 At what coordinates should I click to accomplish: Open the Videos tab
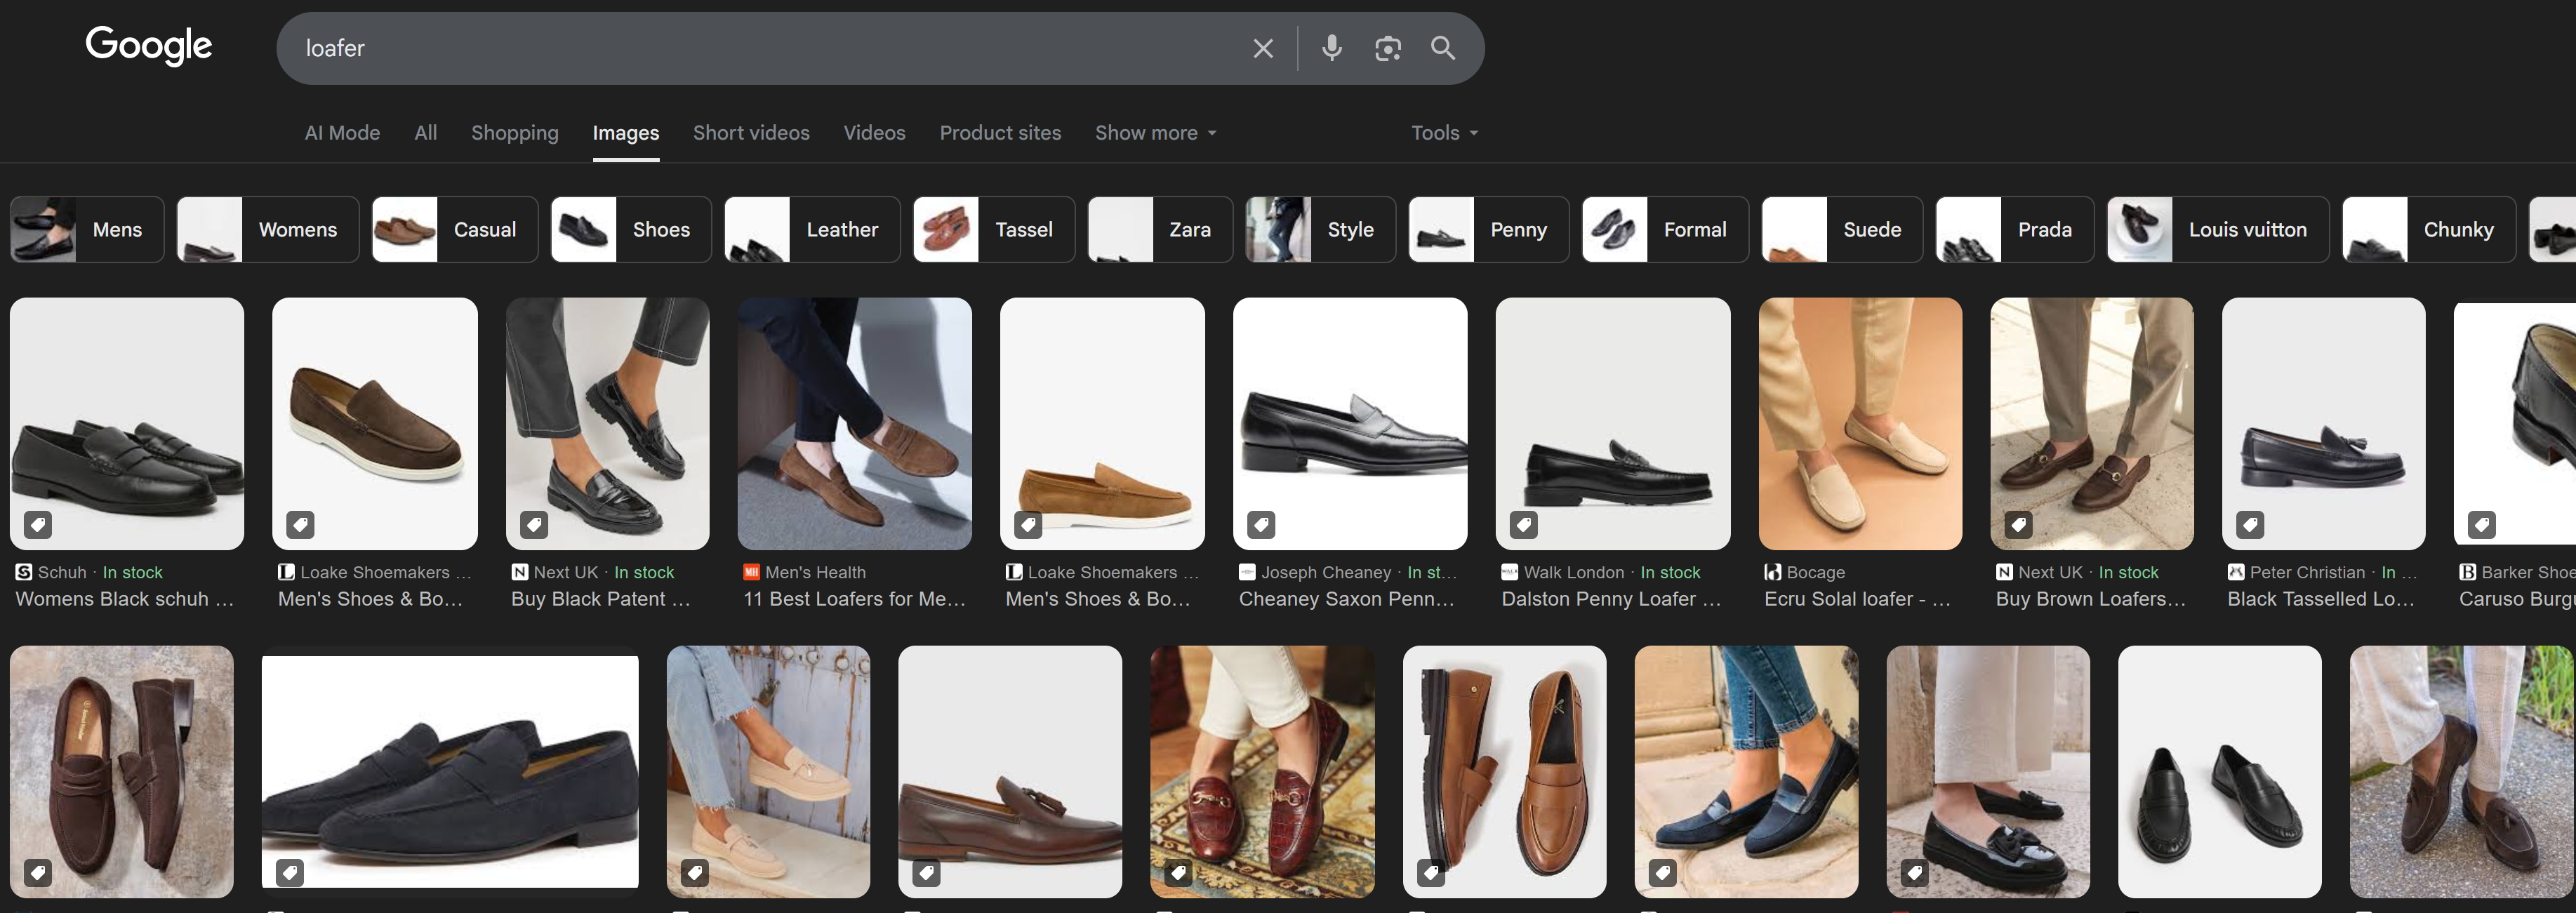874,133
